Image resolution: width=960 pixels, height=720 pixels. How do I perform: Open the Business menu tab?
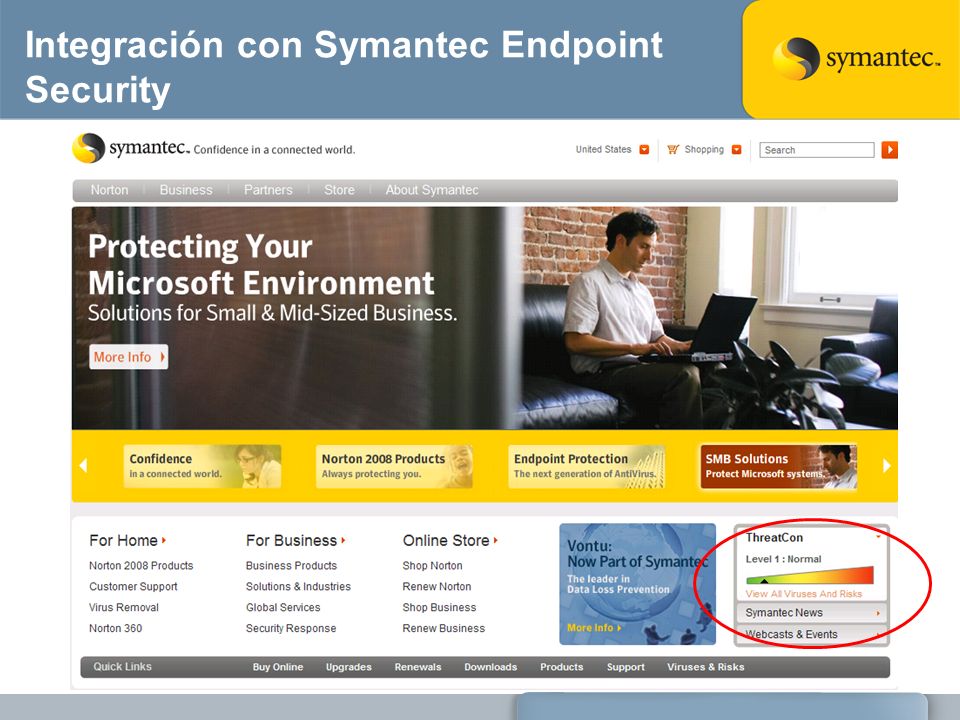186,190
